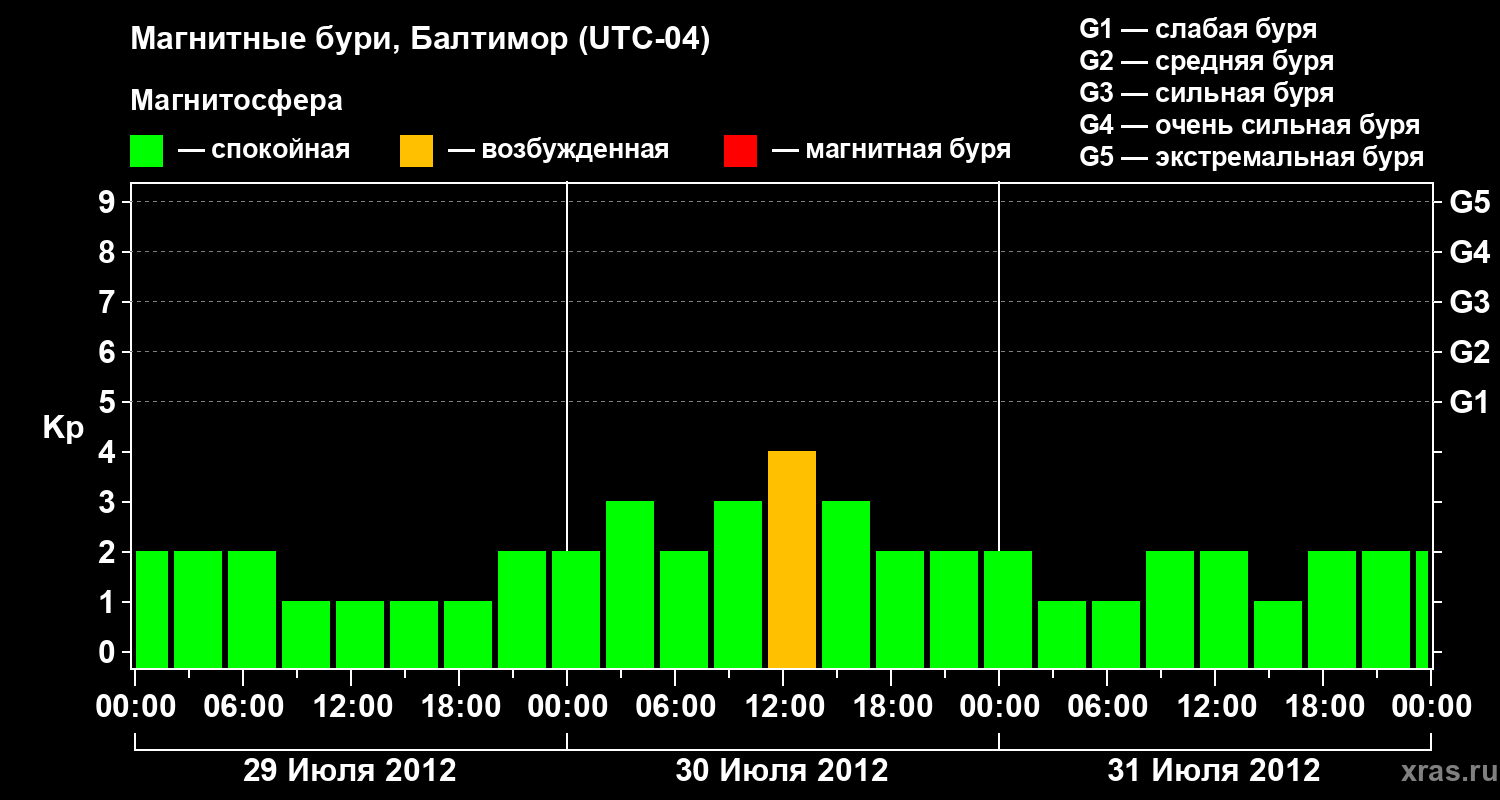Click the "Kp" axis label
The height and width of the screenshot is (800, 1500).
click(x=64, y=429)
